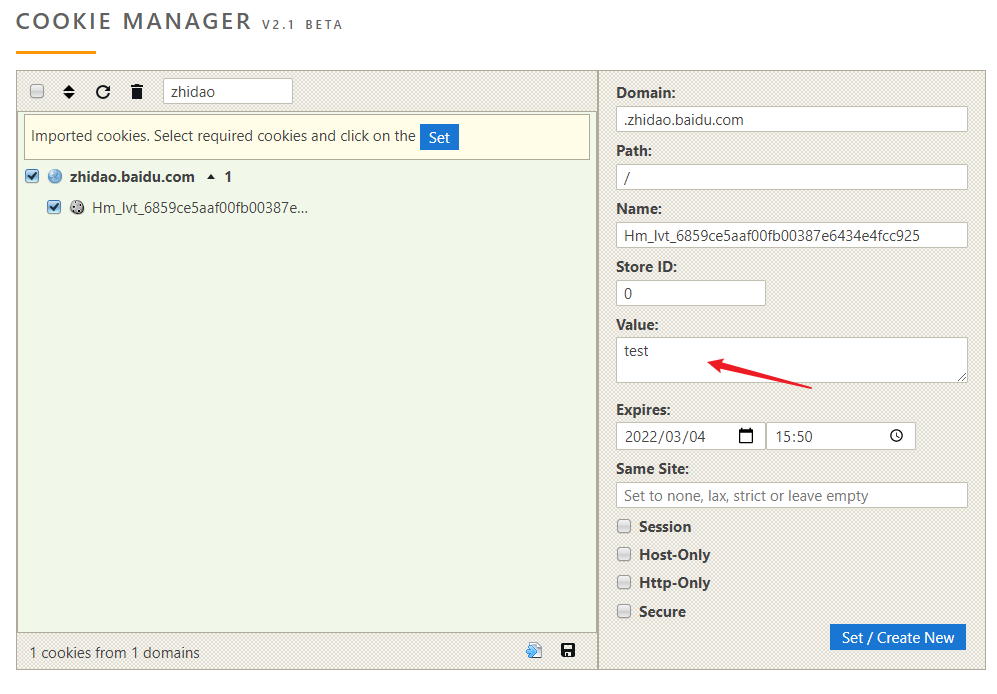Click the expand/collapse all arrows icon

pos(69,92)
